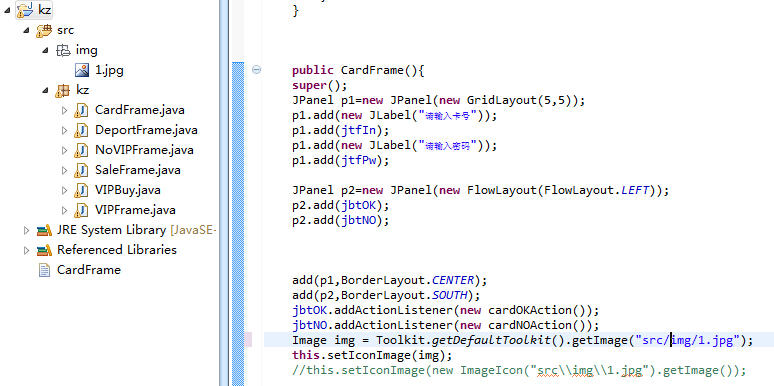Image resolution: width=774 pixels, height=386 pixels.
Task: Fold the CardFrame() constructor in editor
Action: click(256, 70)
